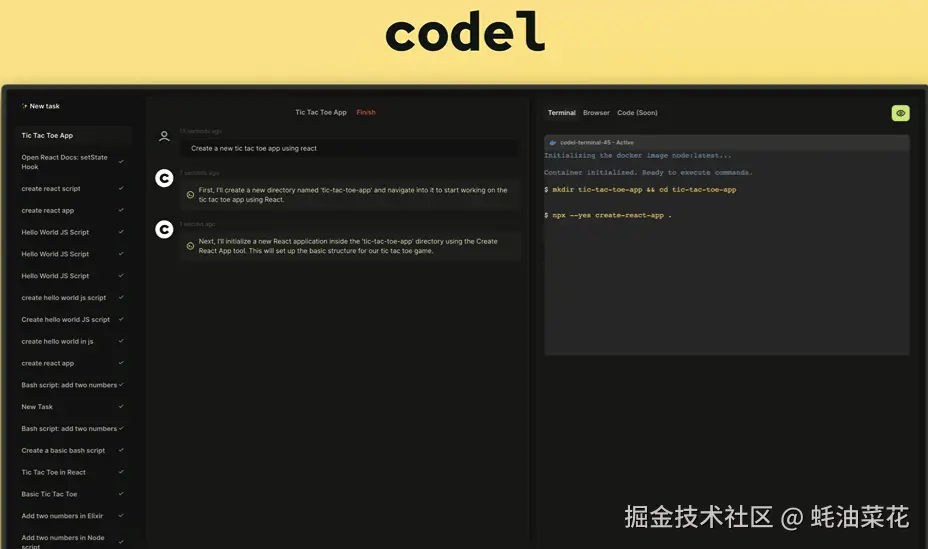Screen dimensions: 928x549
Task: Click the 'Container initialized' terminal line
Action: point(648,173)
